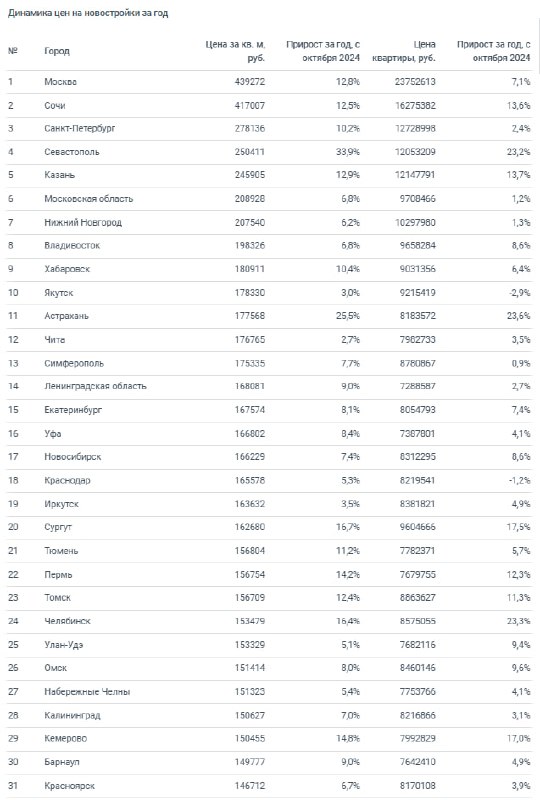The height and width of the screenshot is (800, 540).
Task: Select Нижний Новгород in the table
Action: click(83, 222)
